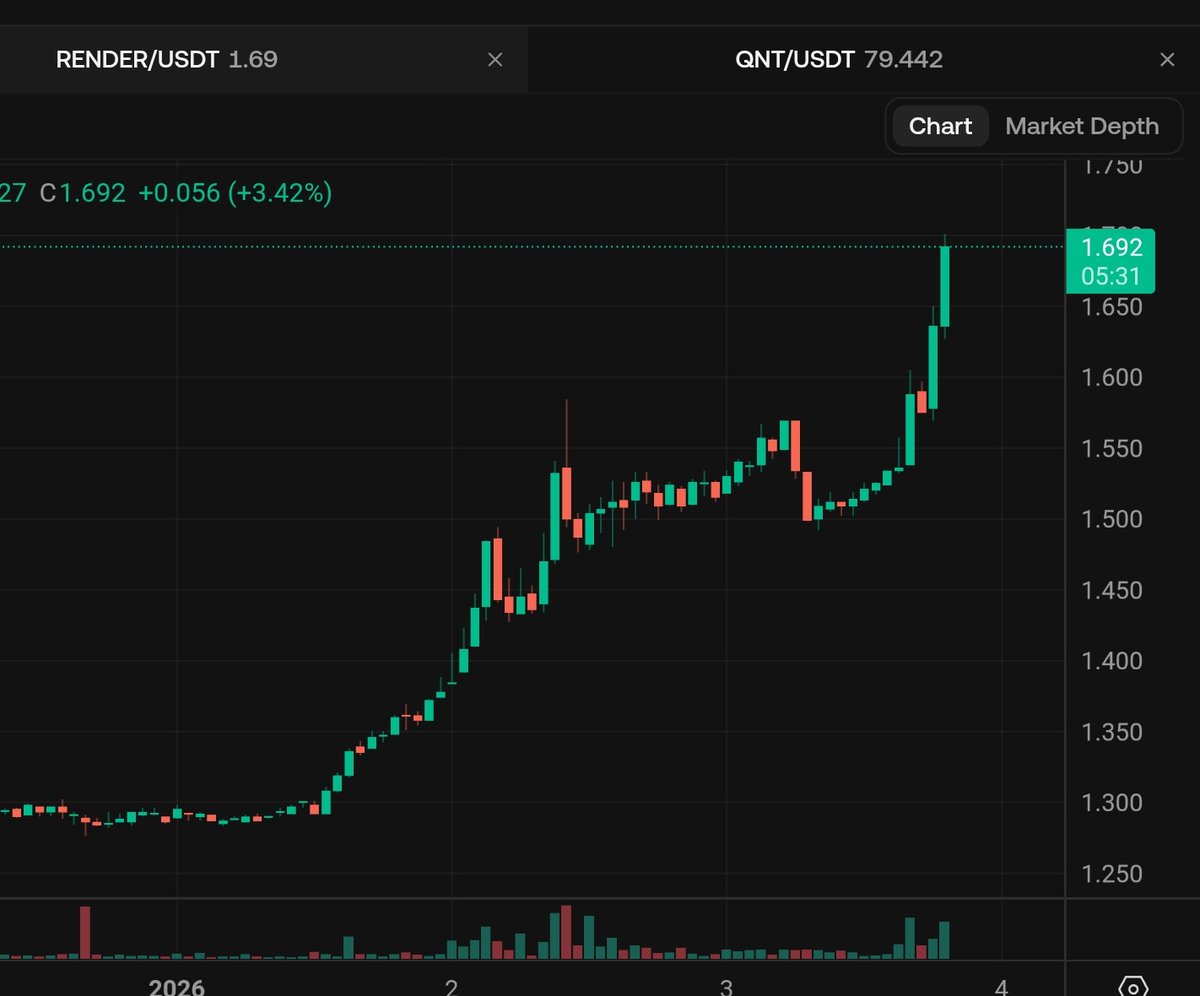Select the Chart view
1200x996 pixels.
pos(940,126)
